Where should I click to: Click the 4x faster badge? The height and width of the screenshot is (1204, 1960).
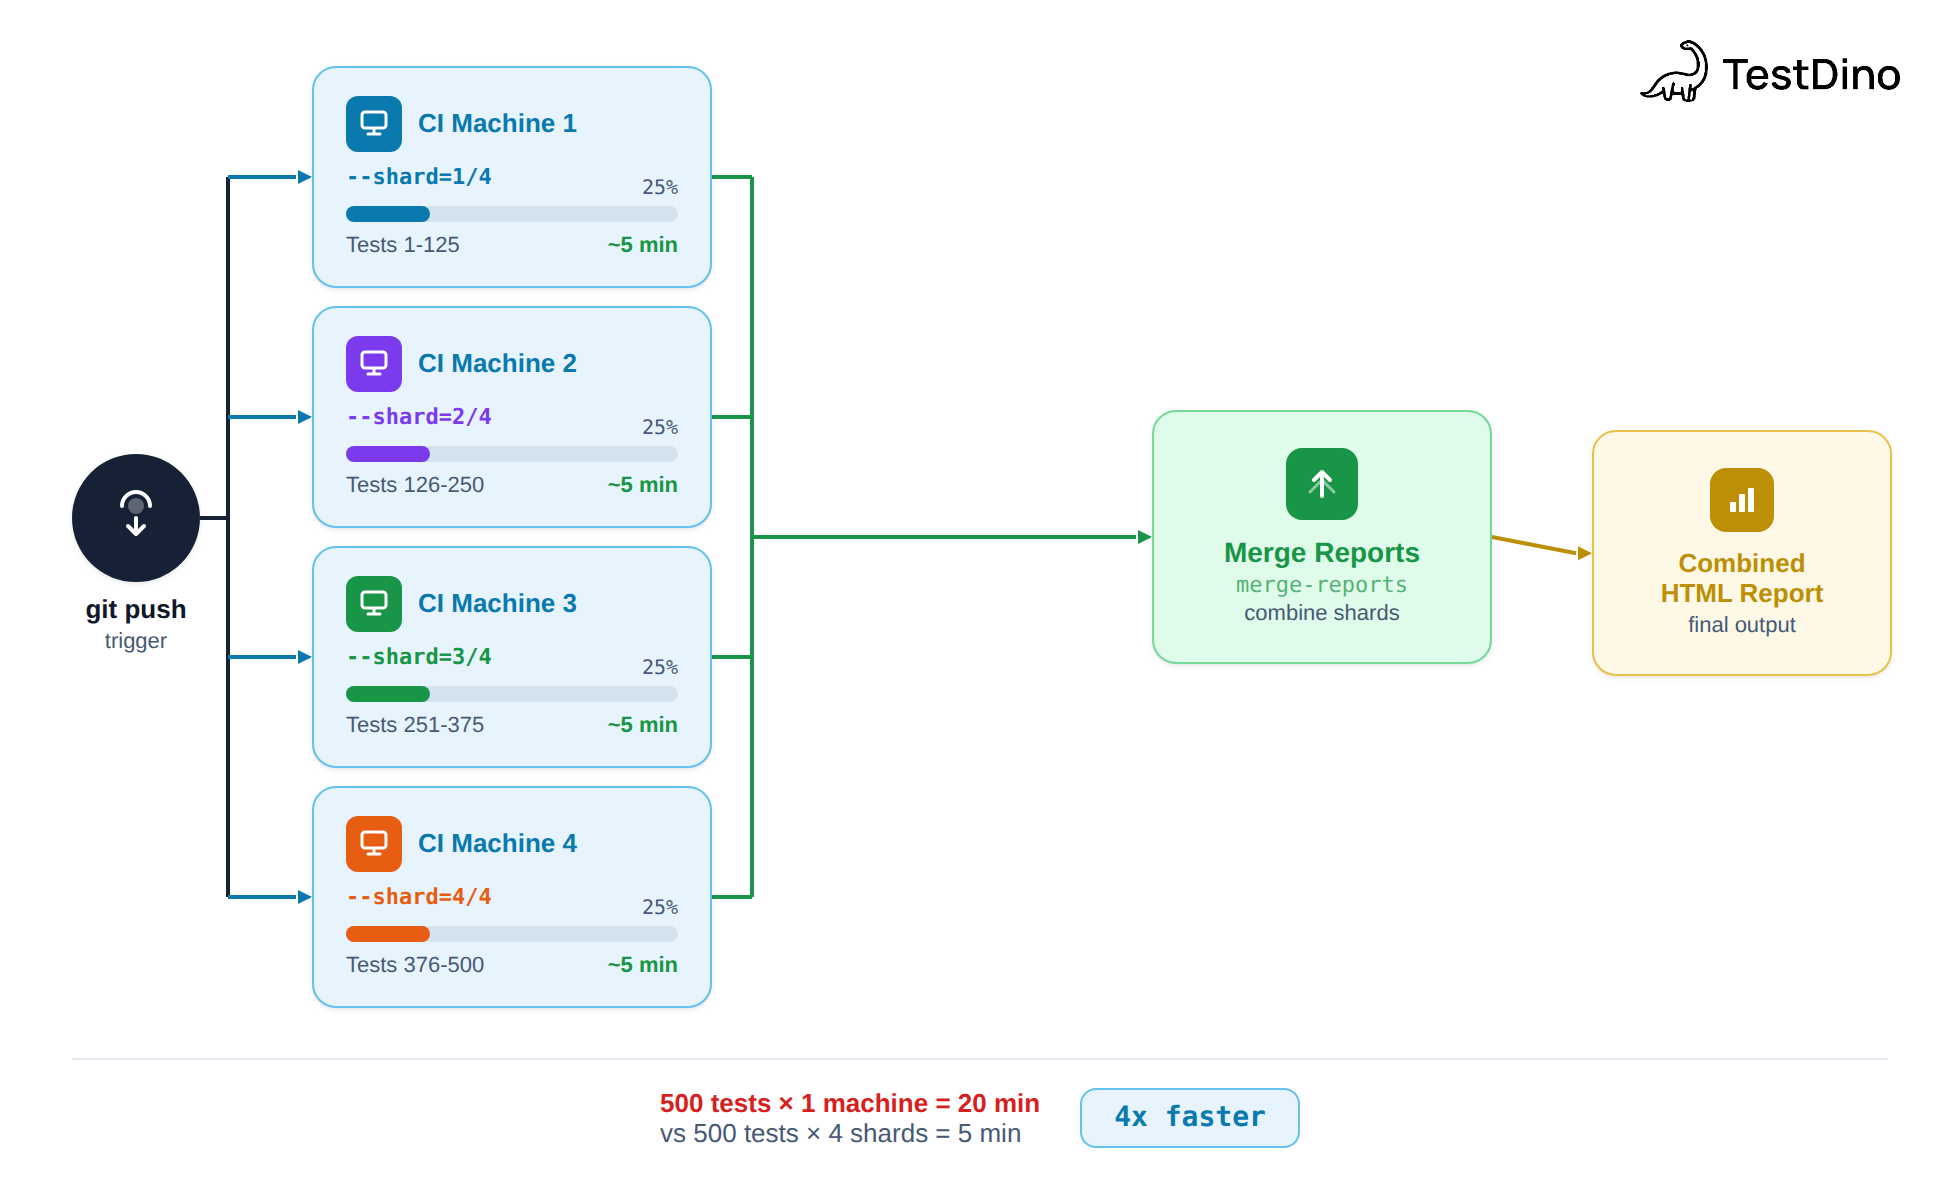click(x=1189, y=1117)
